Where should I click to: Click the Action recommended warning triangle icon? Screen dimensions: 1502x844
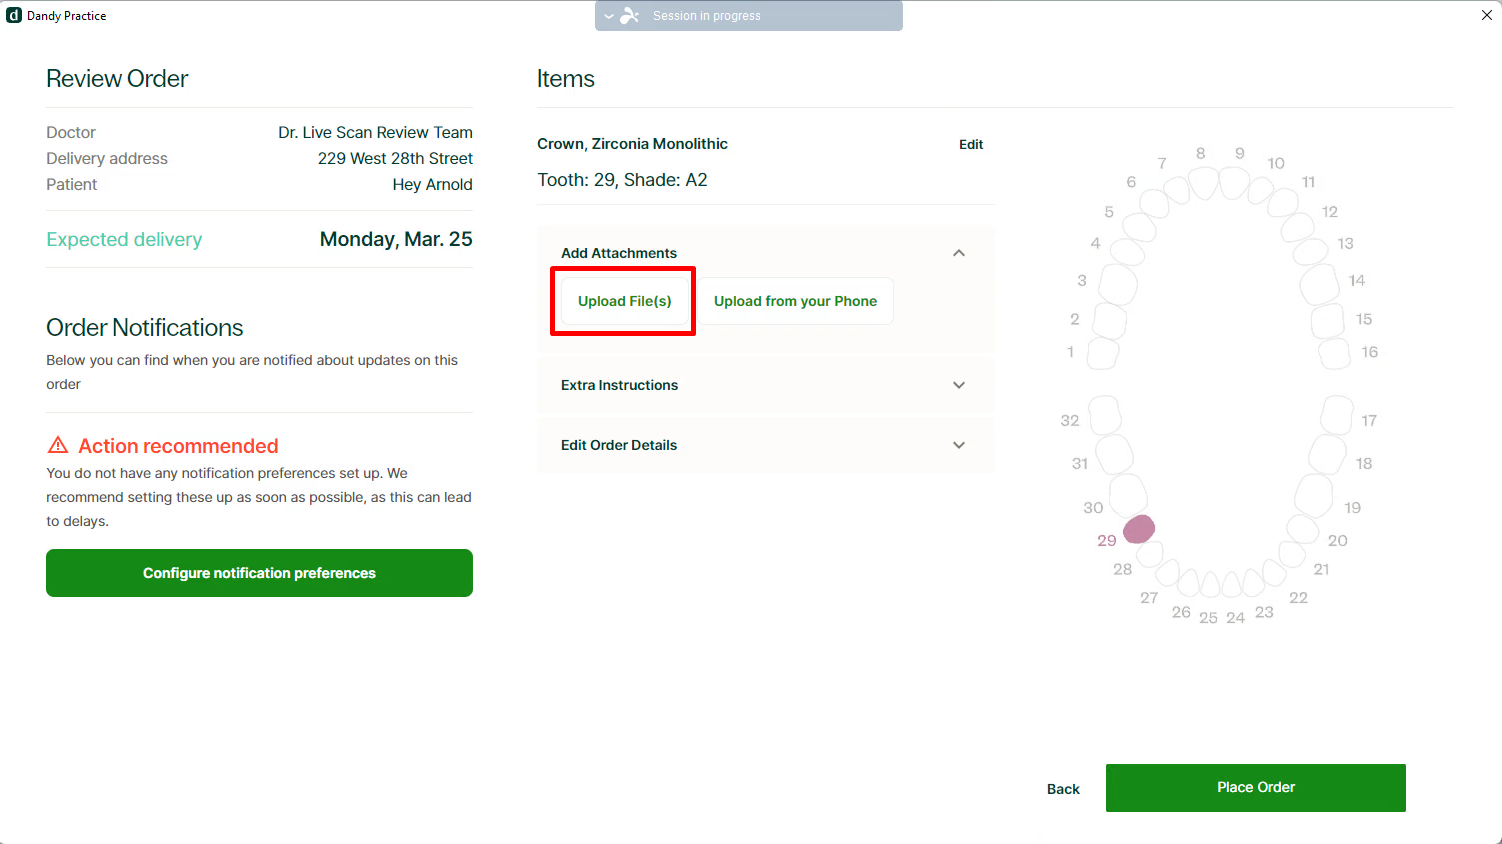pyautogui.click(x=58, y=445)
